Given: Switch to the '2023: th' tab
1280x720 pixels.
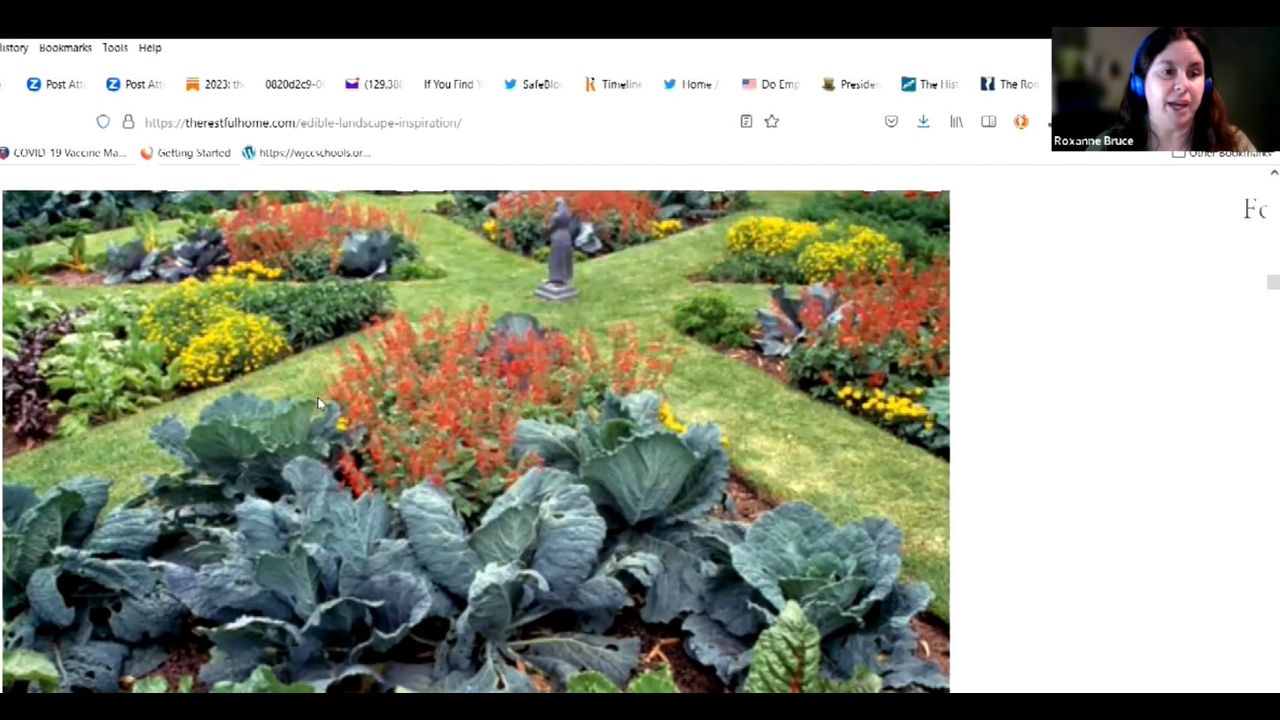Looking at the screenshot, I should [x=215, y=84].
